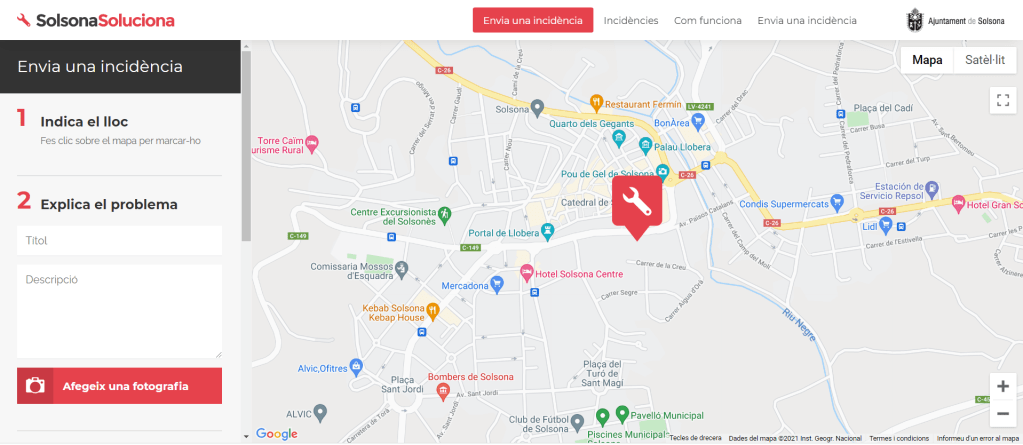The height and width of the screenshot is (445, 1023).
Task: Click the sidebar scroll down arrow
Action: tap(246, 436)
